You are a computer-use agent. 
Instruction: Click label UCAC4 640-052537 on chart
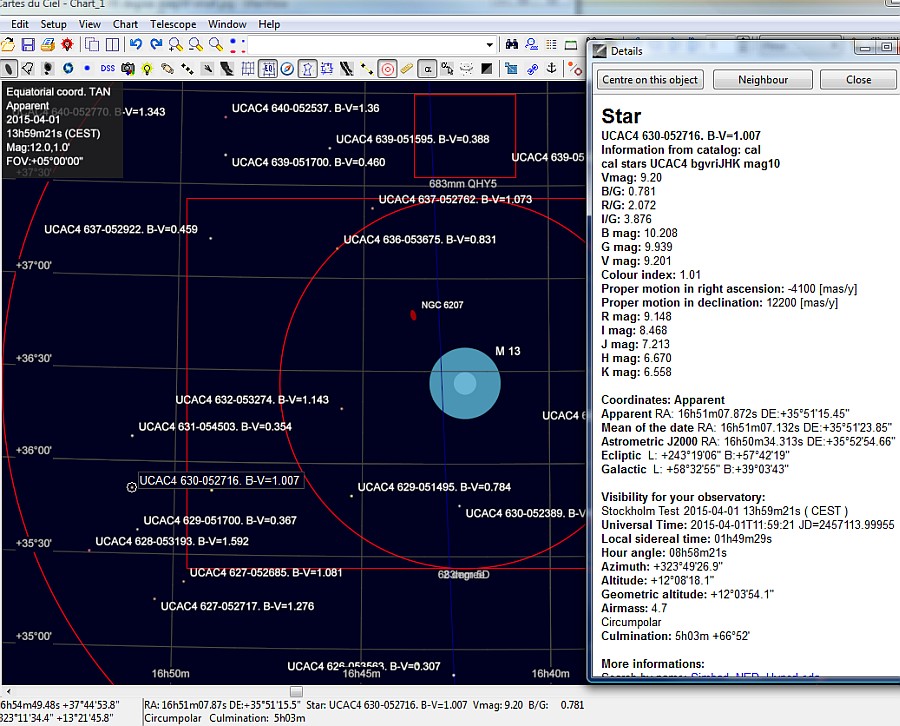(305, 108)
